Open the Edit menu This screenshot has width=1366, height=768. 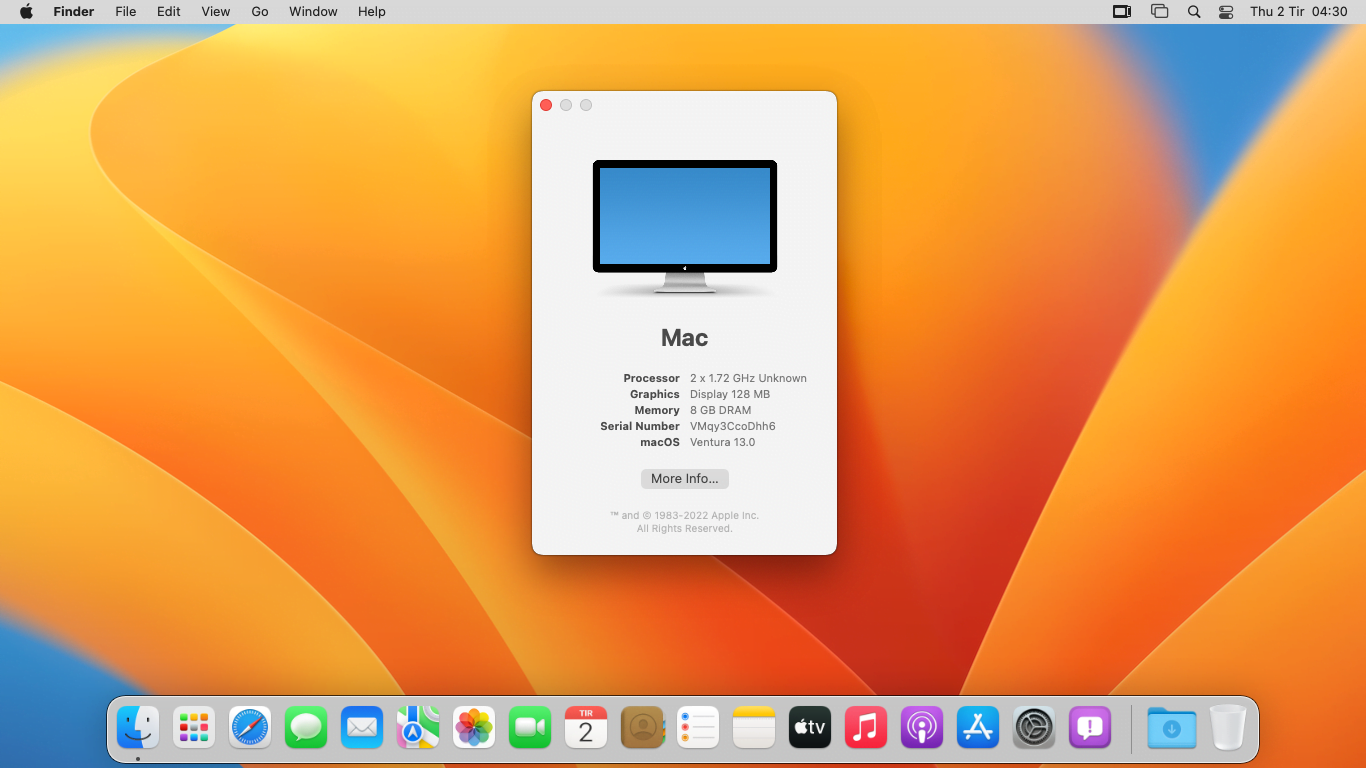[168, 12]
